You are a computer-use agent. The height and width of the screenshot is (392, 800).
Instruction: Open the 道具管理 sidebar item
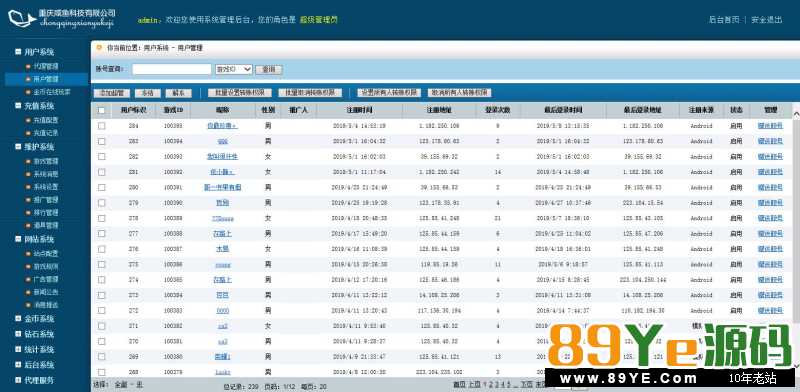click(45, 225)
